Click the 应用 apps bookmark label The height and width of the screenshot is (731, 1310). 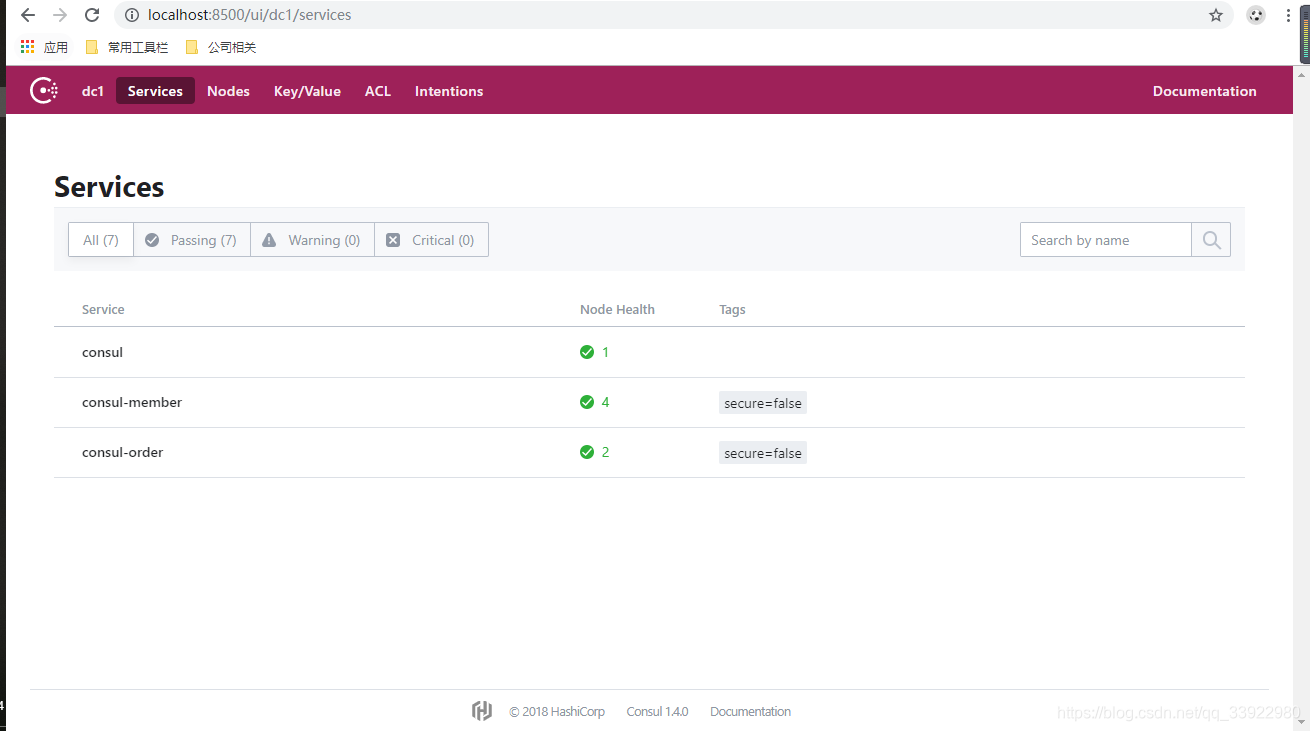[56, 47]
